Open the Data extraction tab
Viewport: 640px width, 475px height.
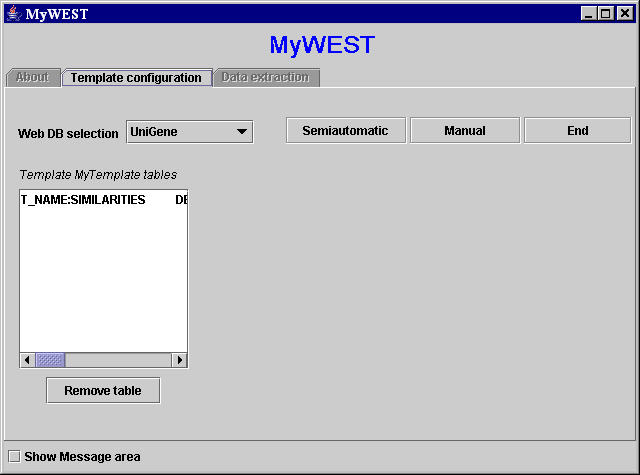[x=266, y=78]
